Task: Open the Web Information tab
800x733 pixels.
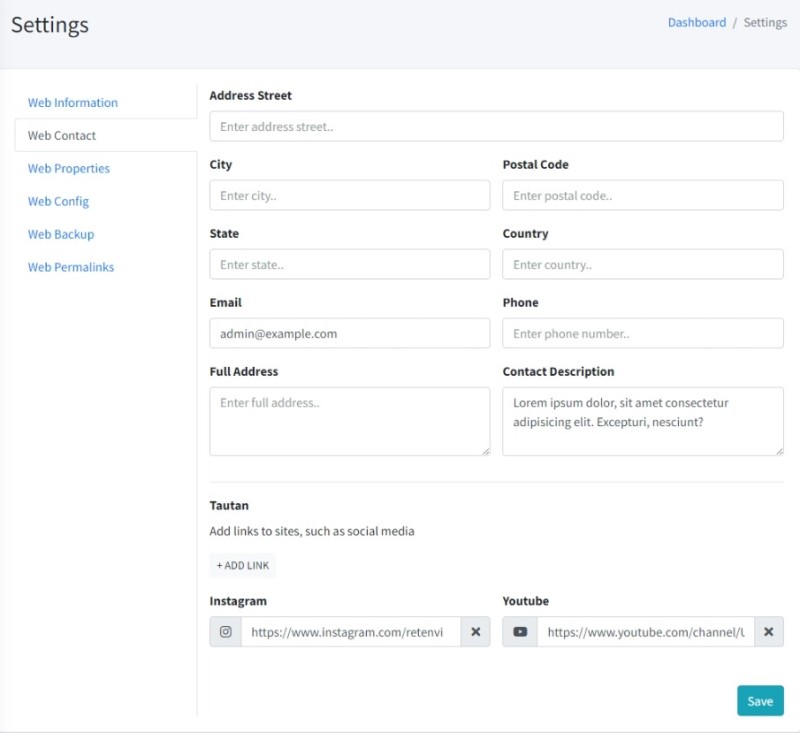Action: pos(73,103)
